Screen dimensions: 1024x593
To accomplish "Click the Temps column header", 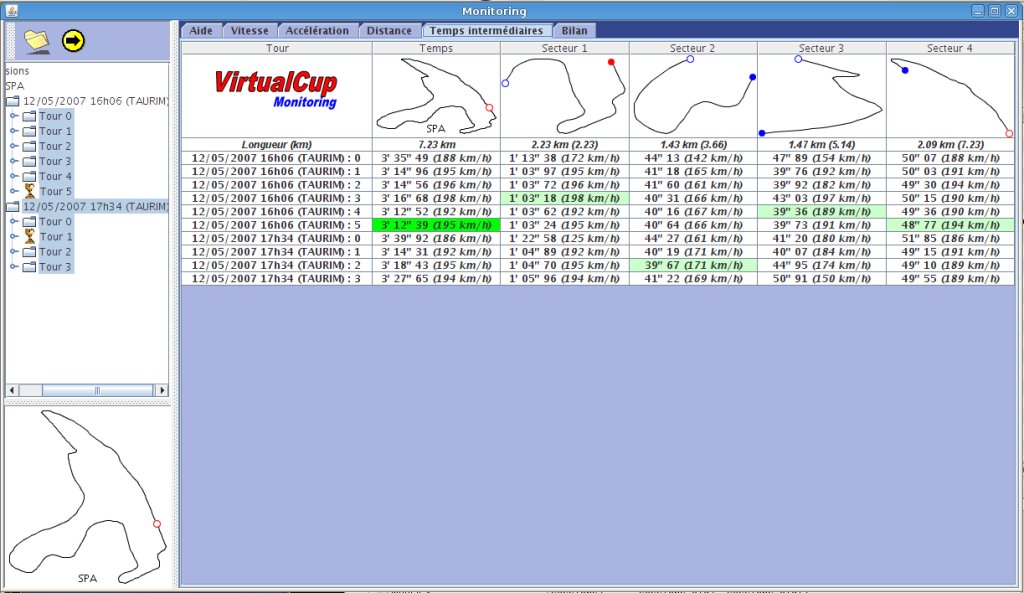I will [x=435, y=48].
